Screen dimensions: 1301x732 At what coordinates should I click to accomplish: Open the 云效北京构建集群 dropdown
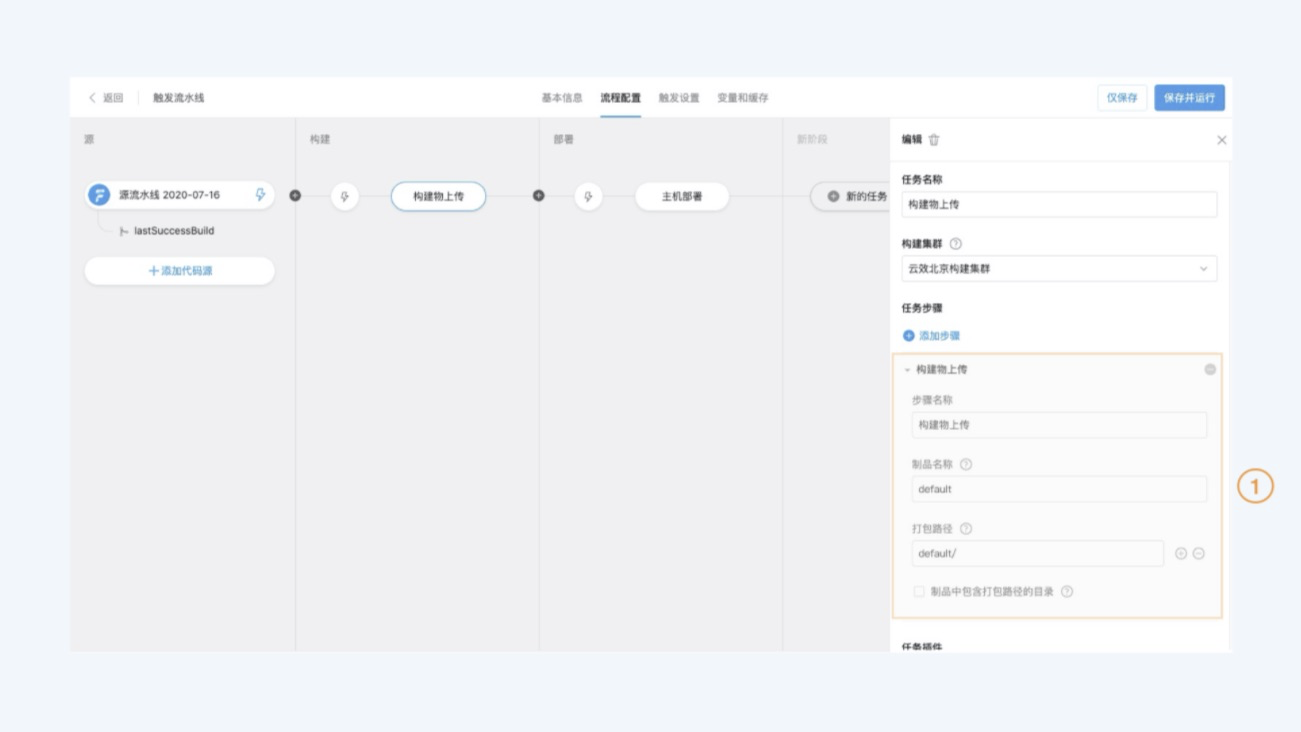[x=1059, y=268]
